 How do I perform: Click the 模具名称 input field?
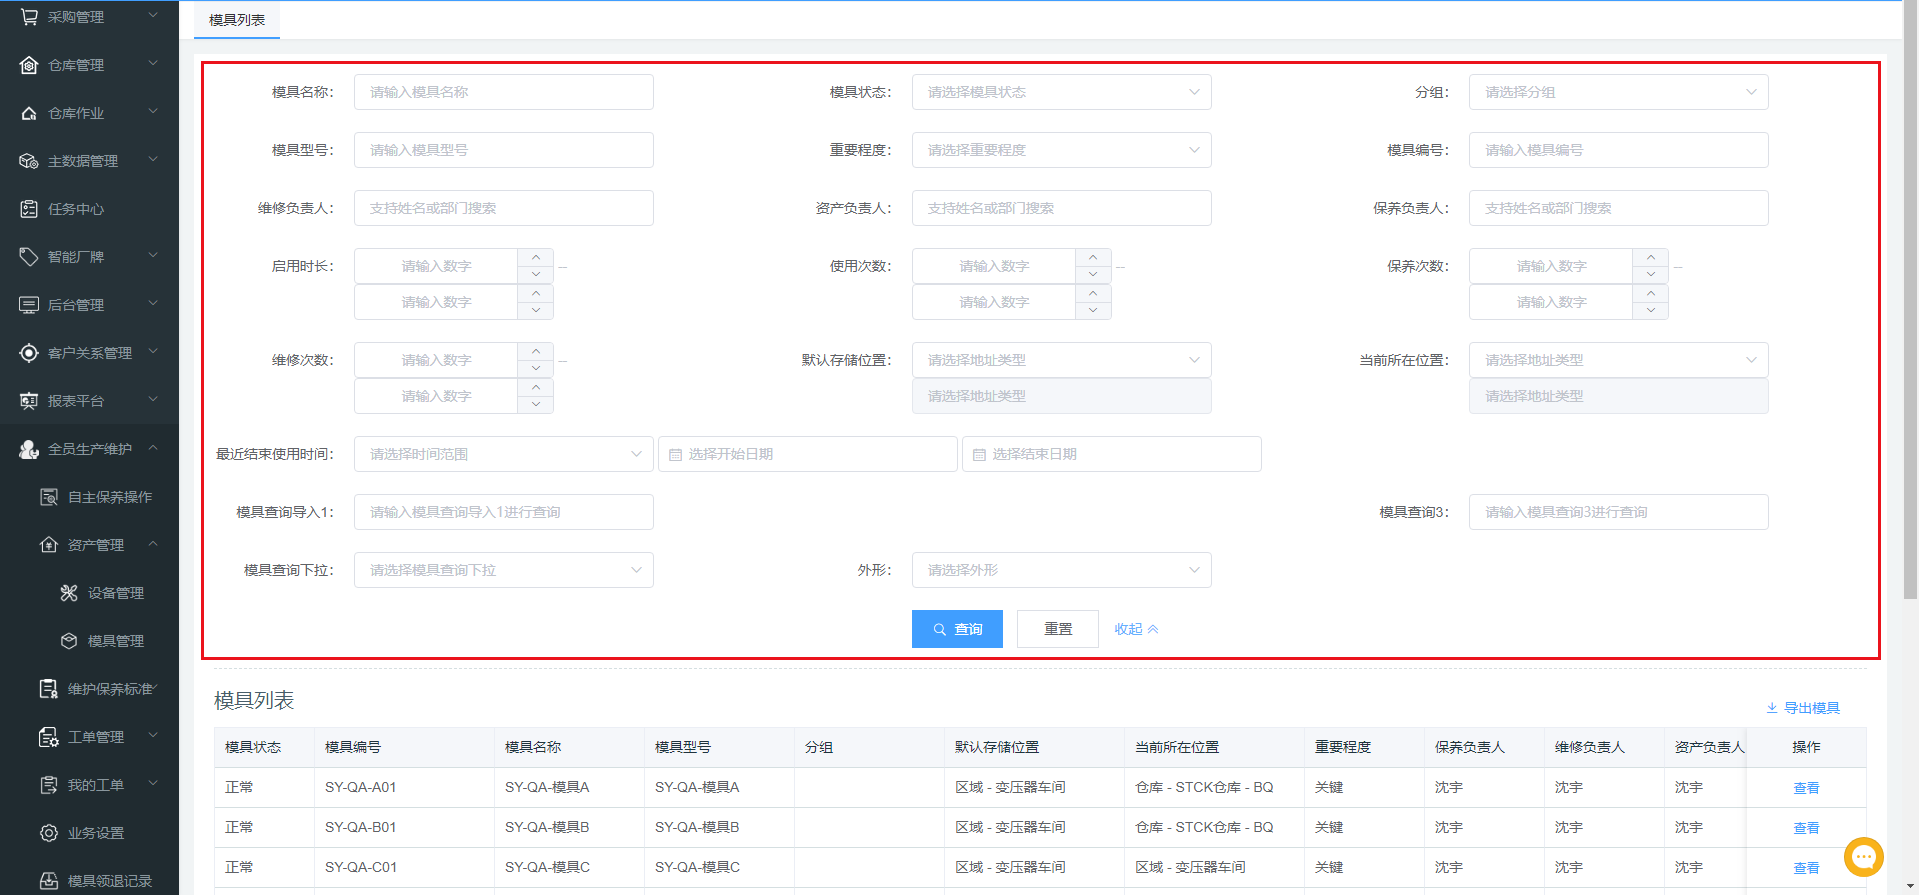click(x=503, y=92)
